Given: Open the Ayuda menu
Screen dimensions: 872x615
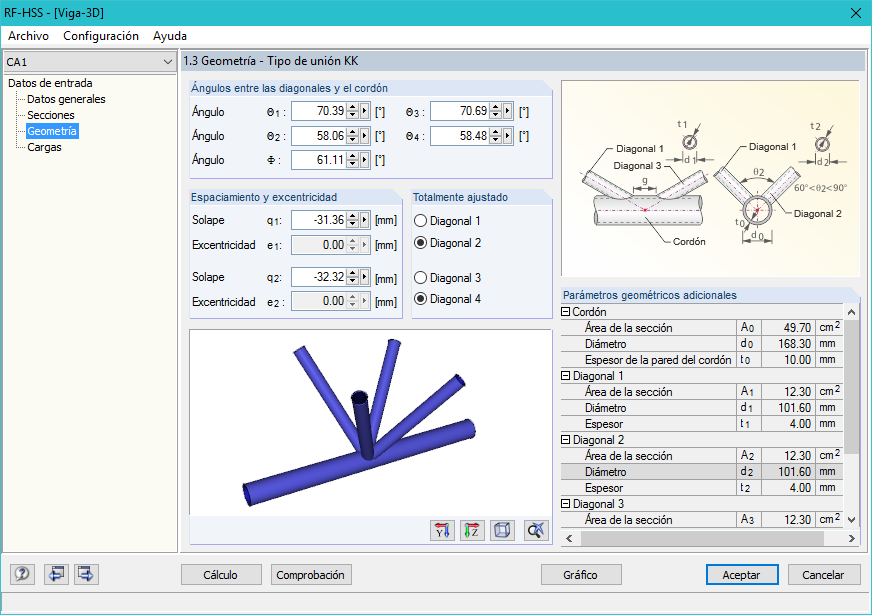Looking at the screenshot, I should pyautogui.click(x=170, y=36).
